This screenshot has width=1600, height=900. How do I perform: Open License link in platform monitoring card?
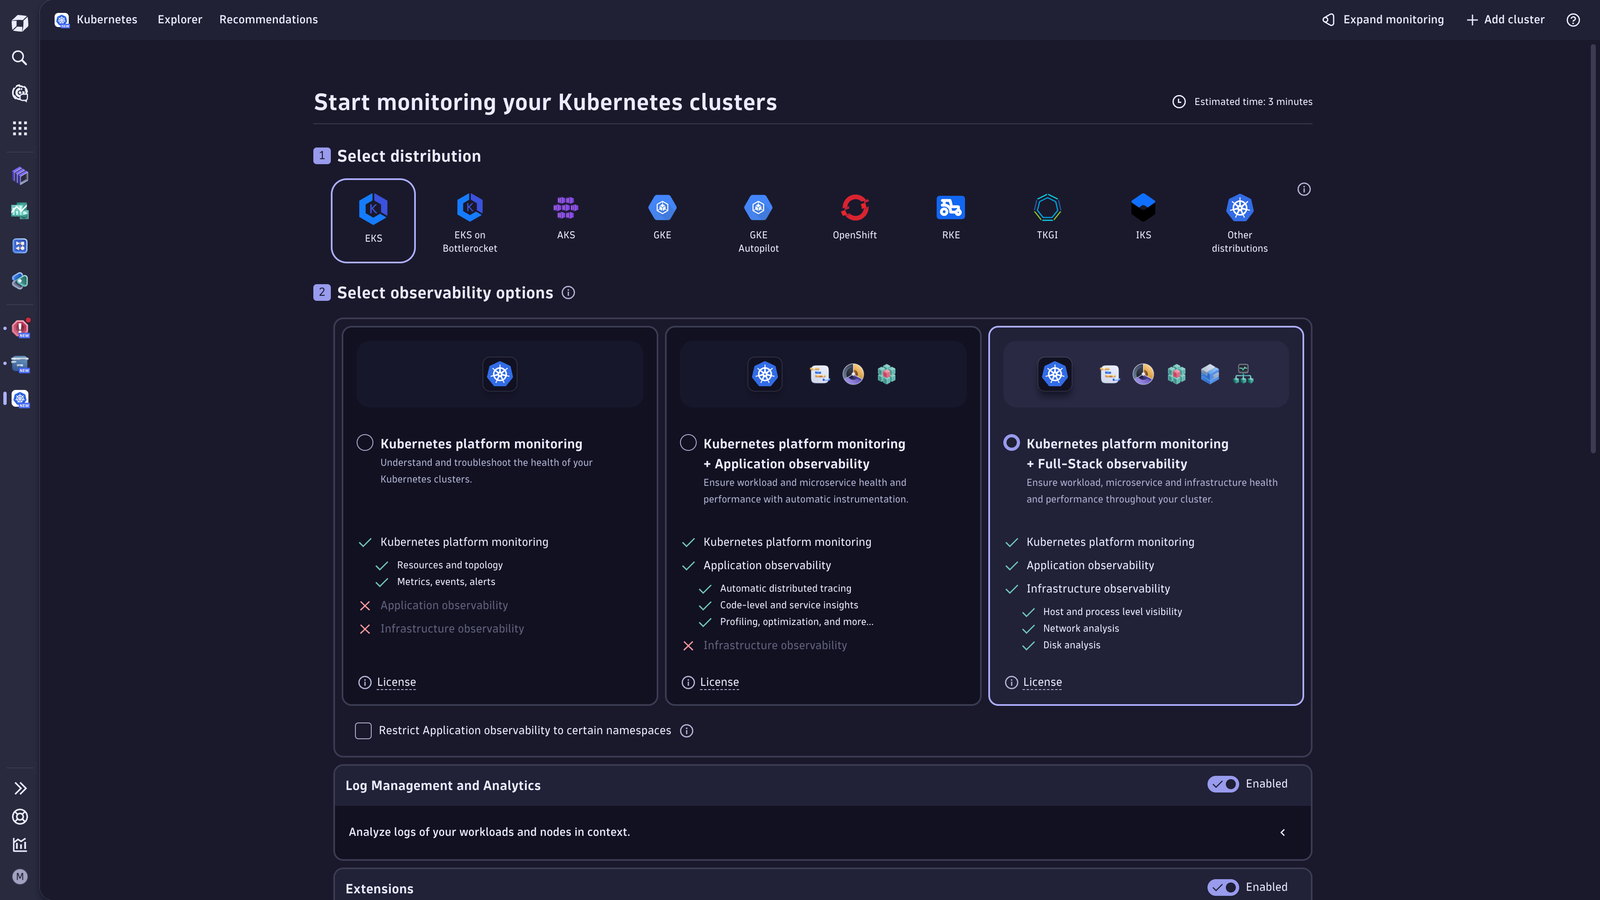point(396,683)
